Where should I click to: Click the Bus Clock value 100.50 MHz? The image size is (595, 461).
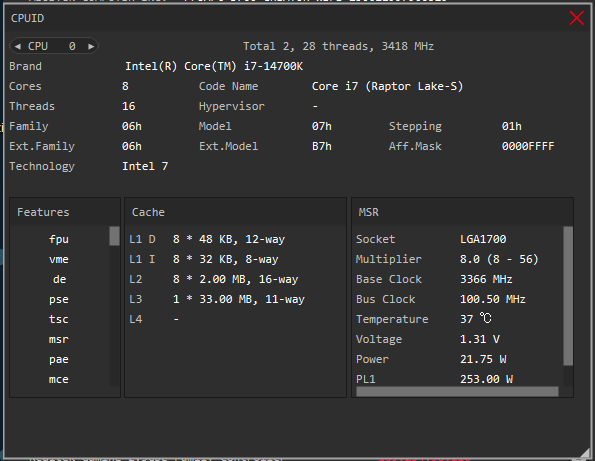pyautogui.click(x=493, y=299)
